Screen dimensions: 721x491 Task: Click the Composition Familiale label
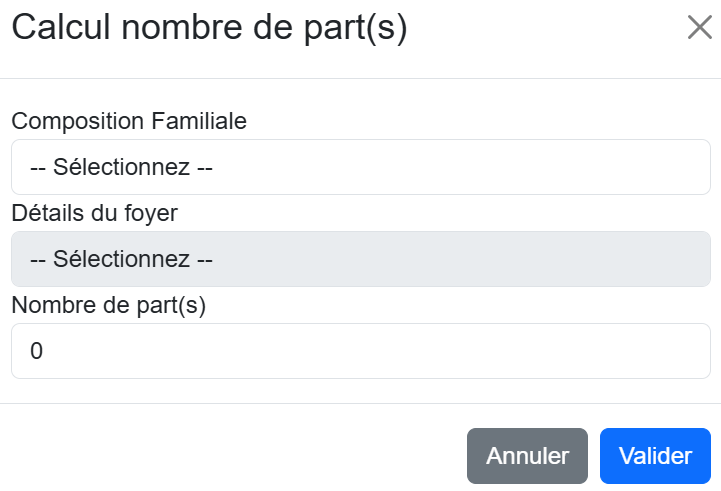click(x=129, y=121)
